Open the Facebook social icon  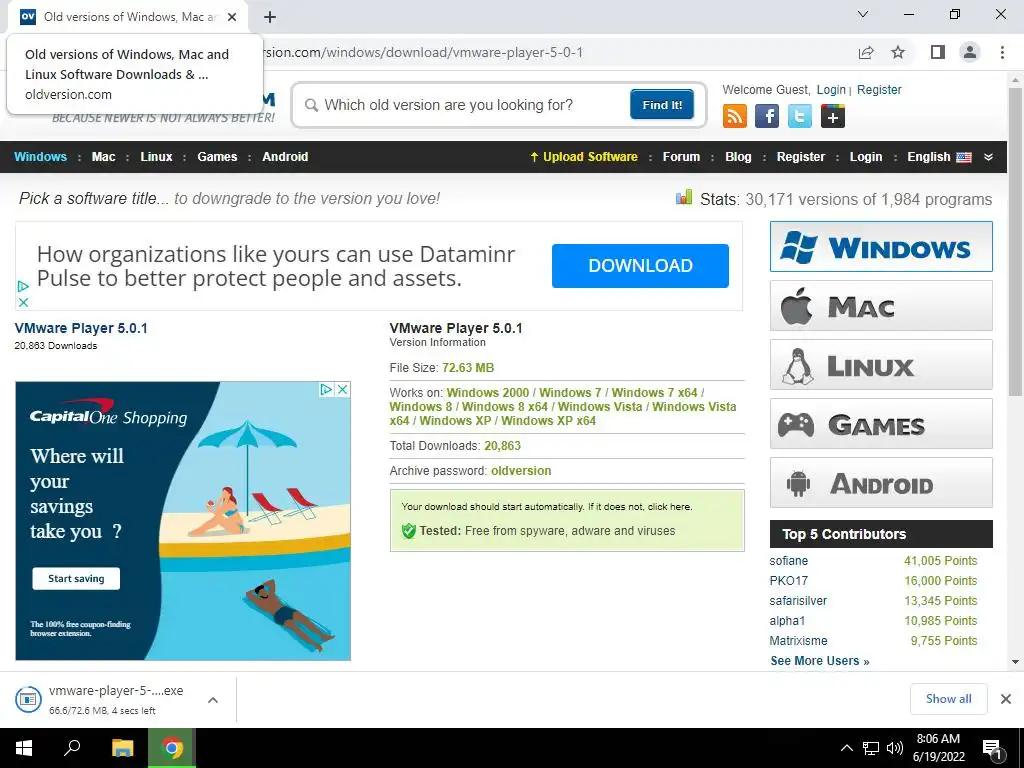pos(767,117)
